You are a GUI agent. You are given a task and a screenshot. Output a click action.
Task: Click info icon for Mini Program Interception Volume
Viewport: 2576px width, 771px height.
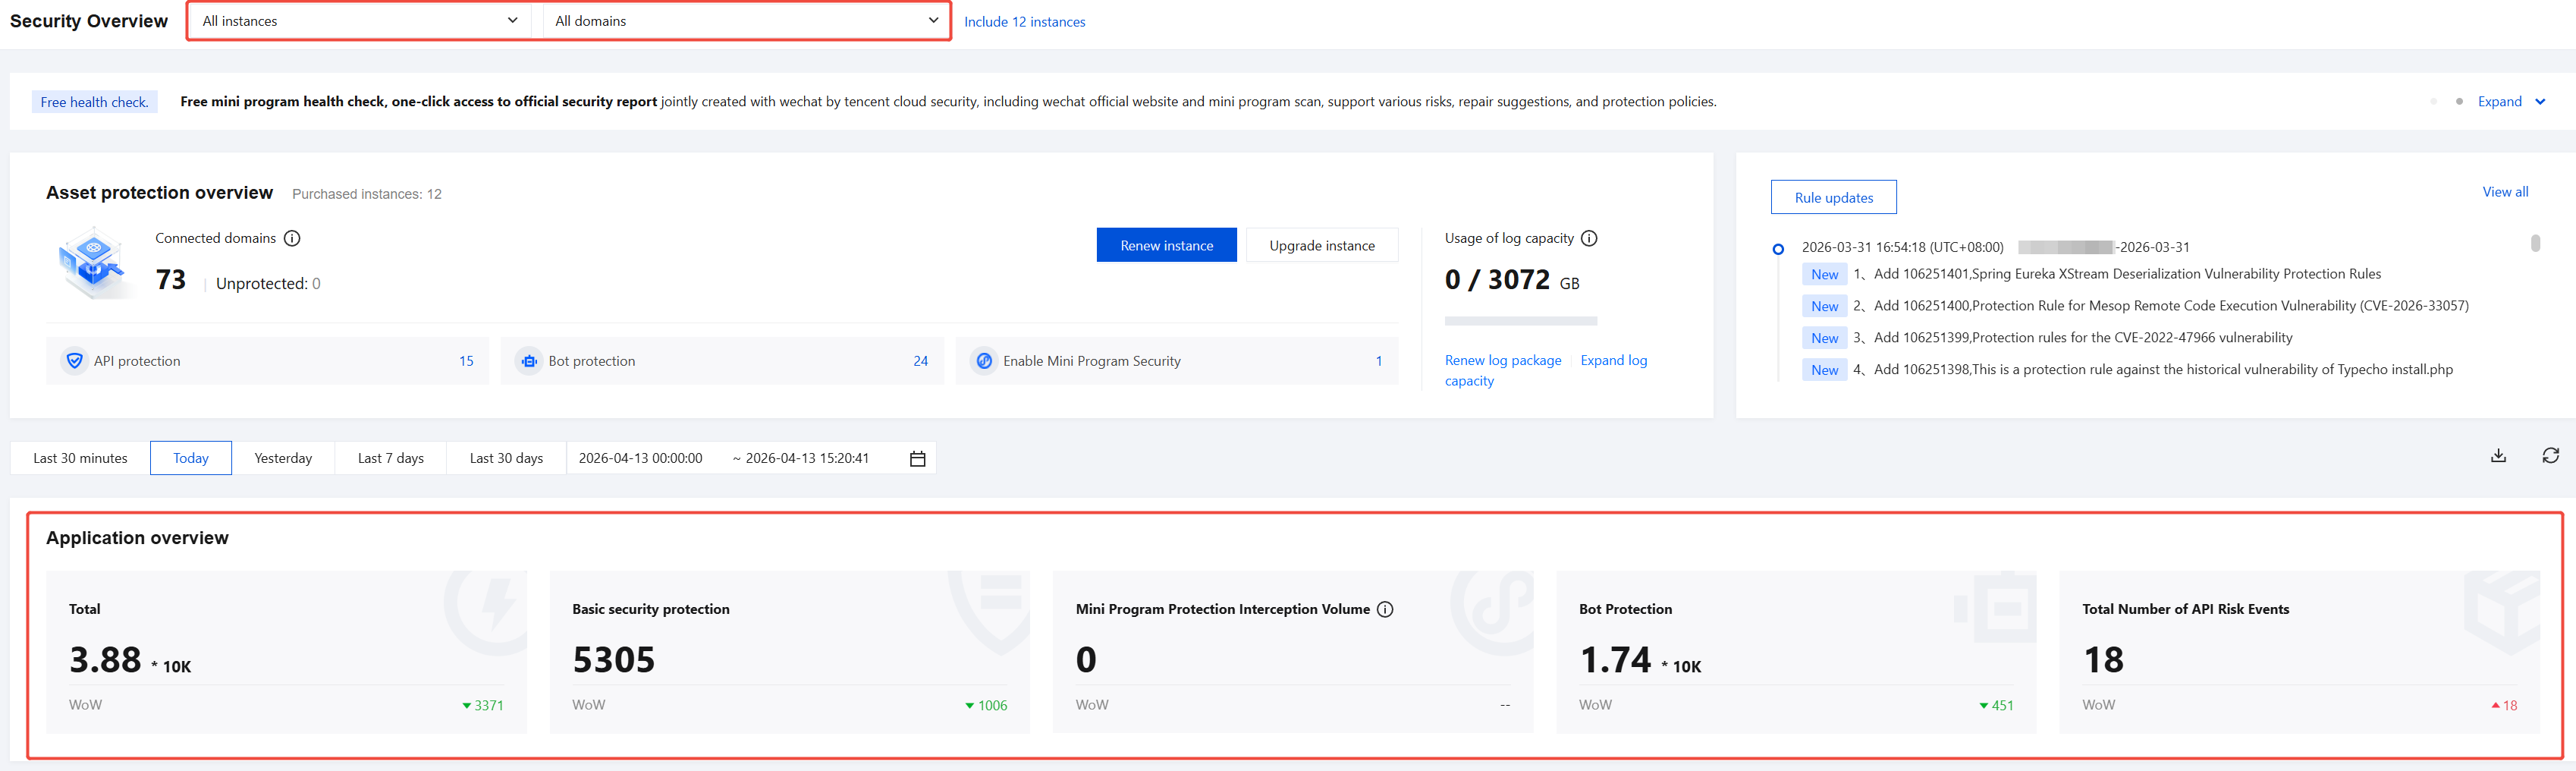[1385, 609]
